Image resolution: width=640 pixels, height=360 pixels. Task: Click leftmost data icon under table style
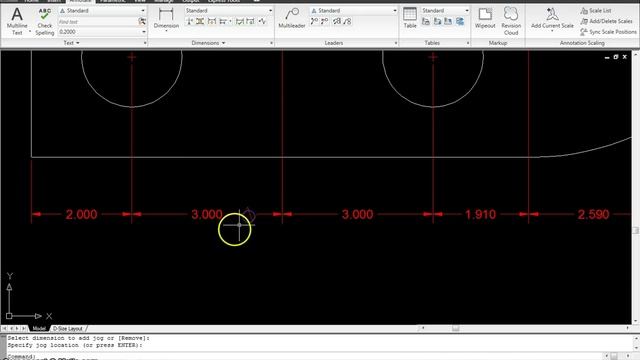[x=426, y=21]
